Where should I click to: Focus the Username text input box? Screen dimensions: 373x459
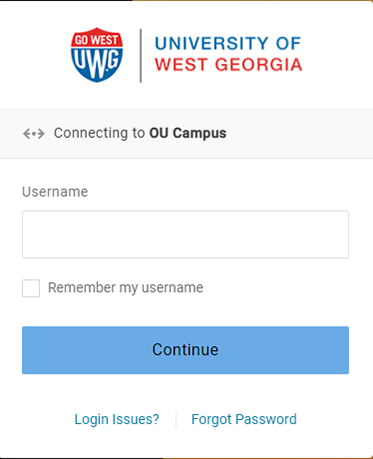tap(185, 234)
